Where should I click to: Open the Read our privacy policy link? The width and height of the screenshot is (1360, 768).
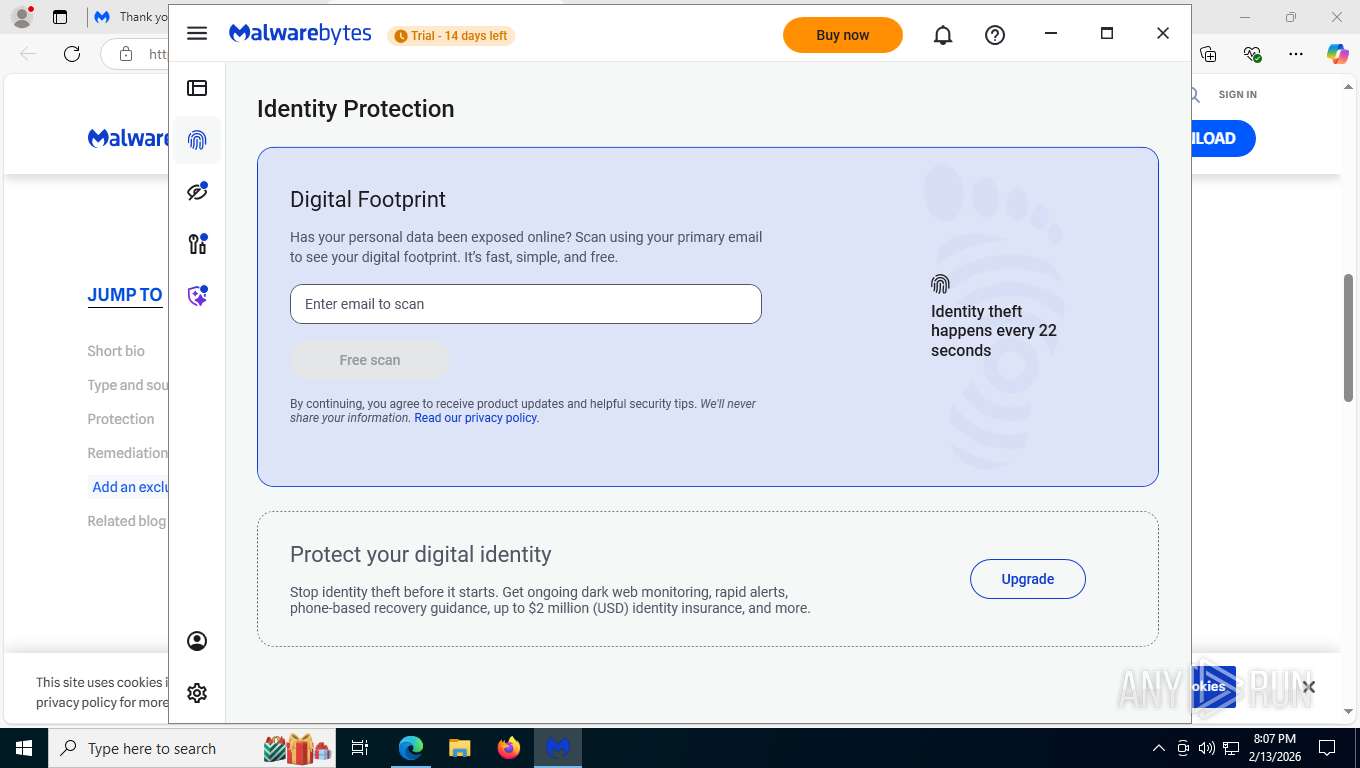point(475,418)
